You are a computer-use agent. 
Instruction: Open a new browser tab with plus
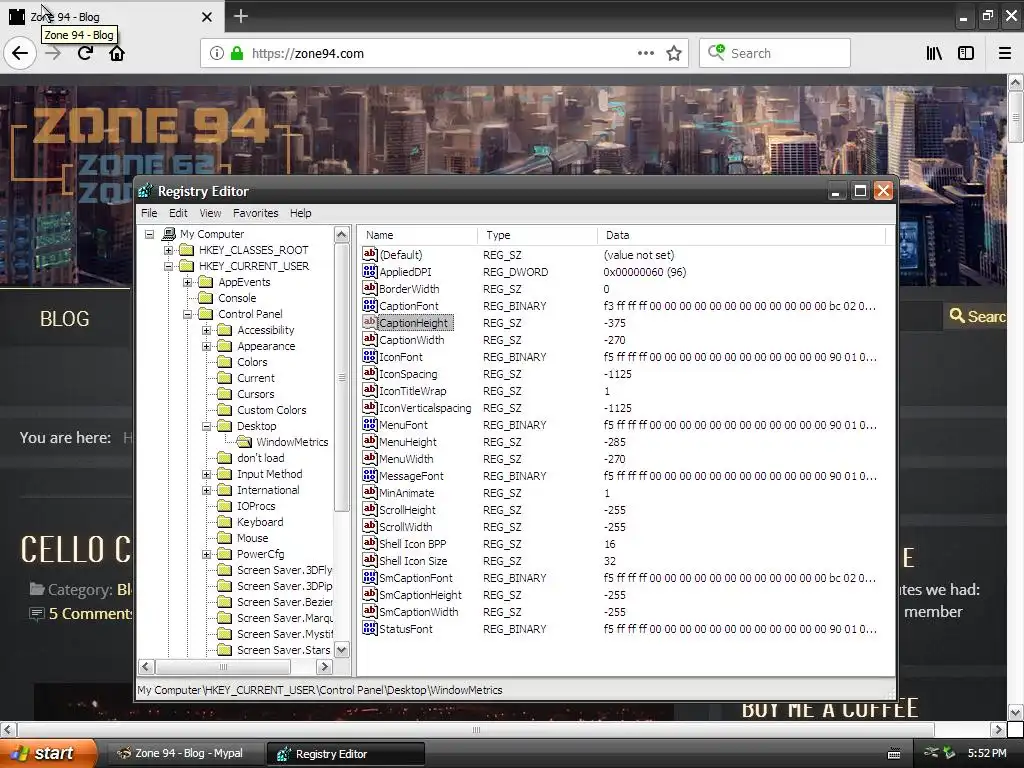click(241, 16)
